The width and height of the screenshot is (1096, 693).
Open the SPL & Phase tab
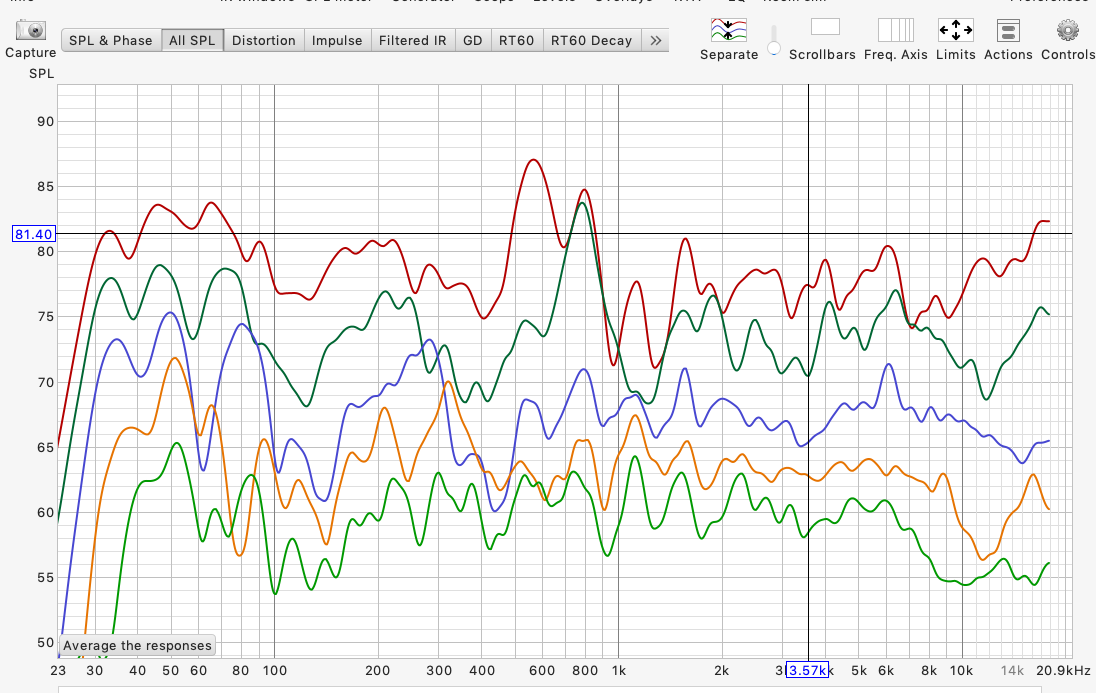pyautogui.click(x=110, y=41)
